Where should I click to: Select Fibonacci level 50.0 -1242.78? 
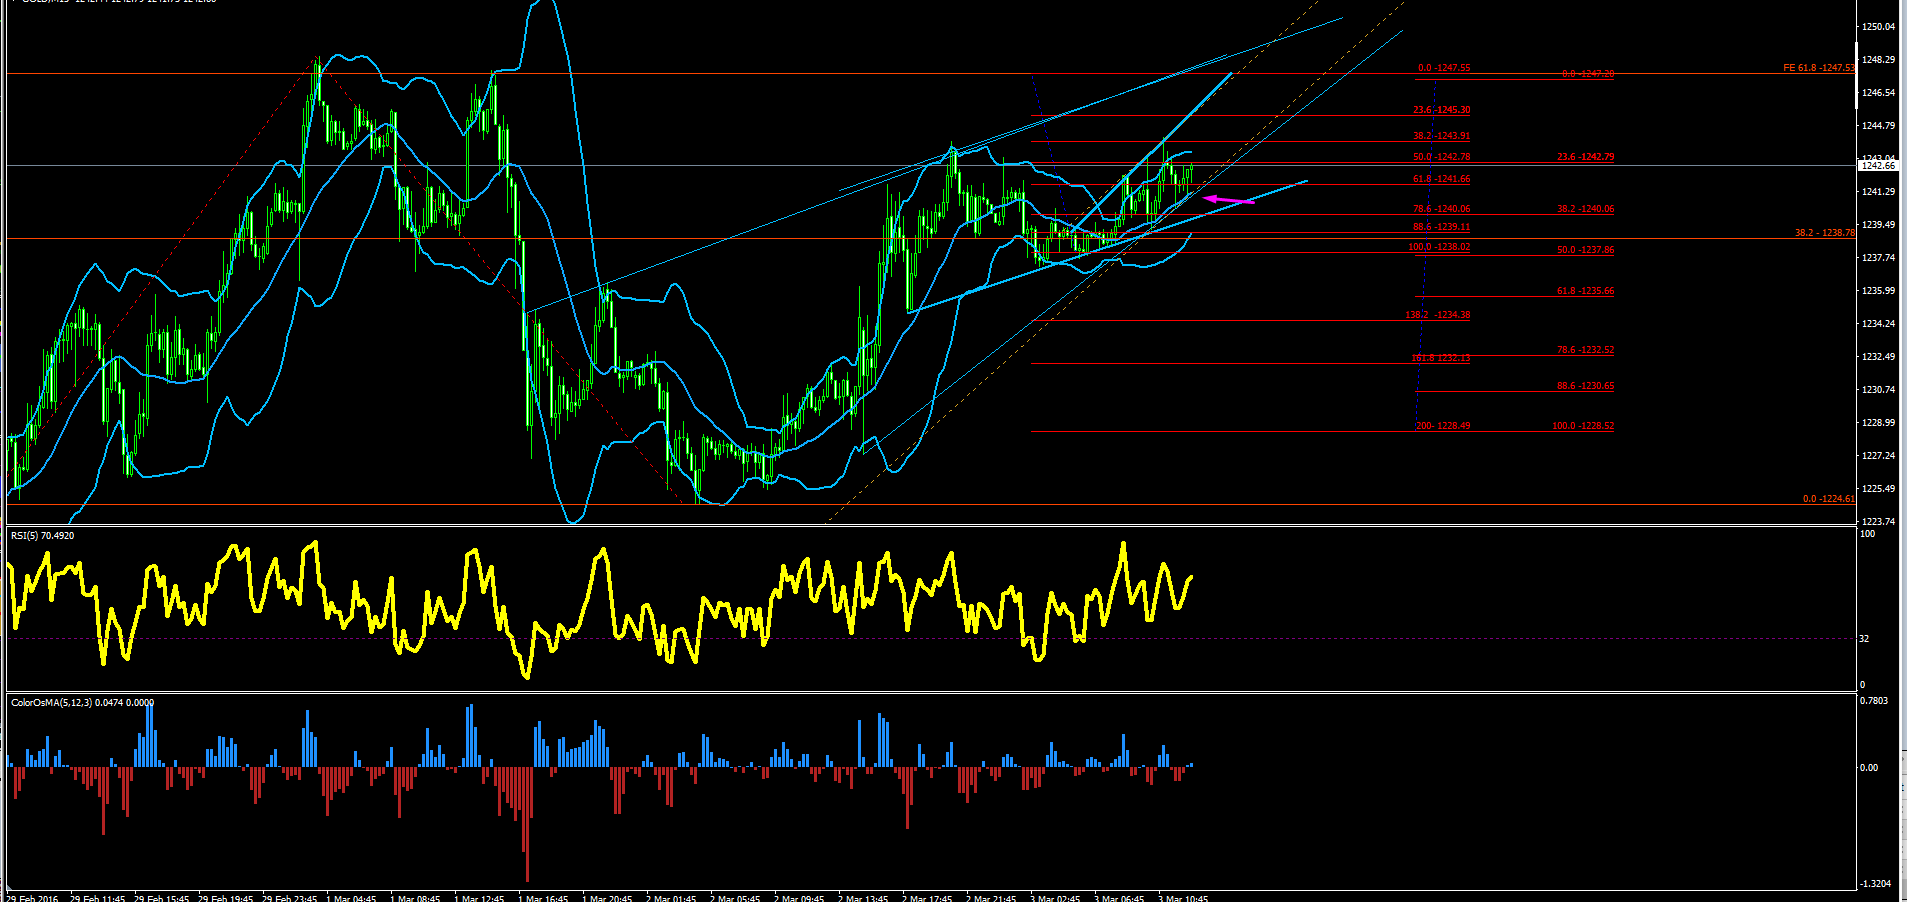1441,157
